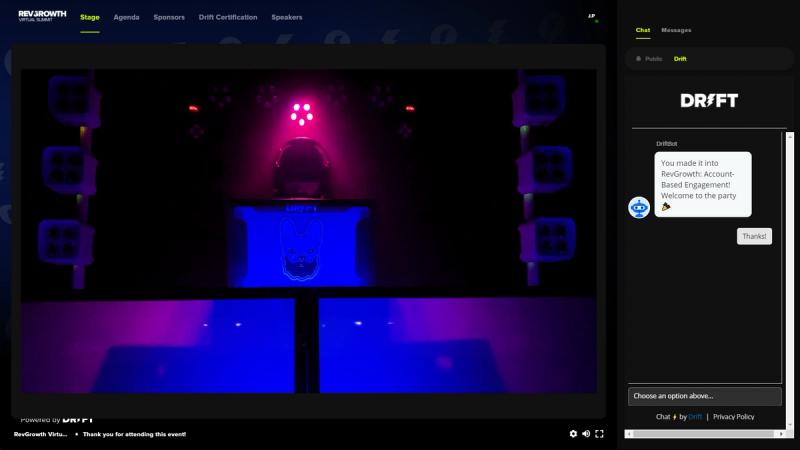Open the Privacy Policy link
Screen dimensions: 800x450
click(x=734, y=417)
